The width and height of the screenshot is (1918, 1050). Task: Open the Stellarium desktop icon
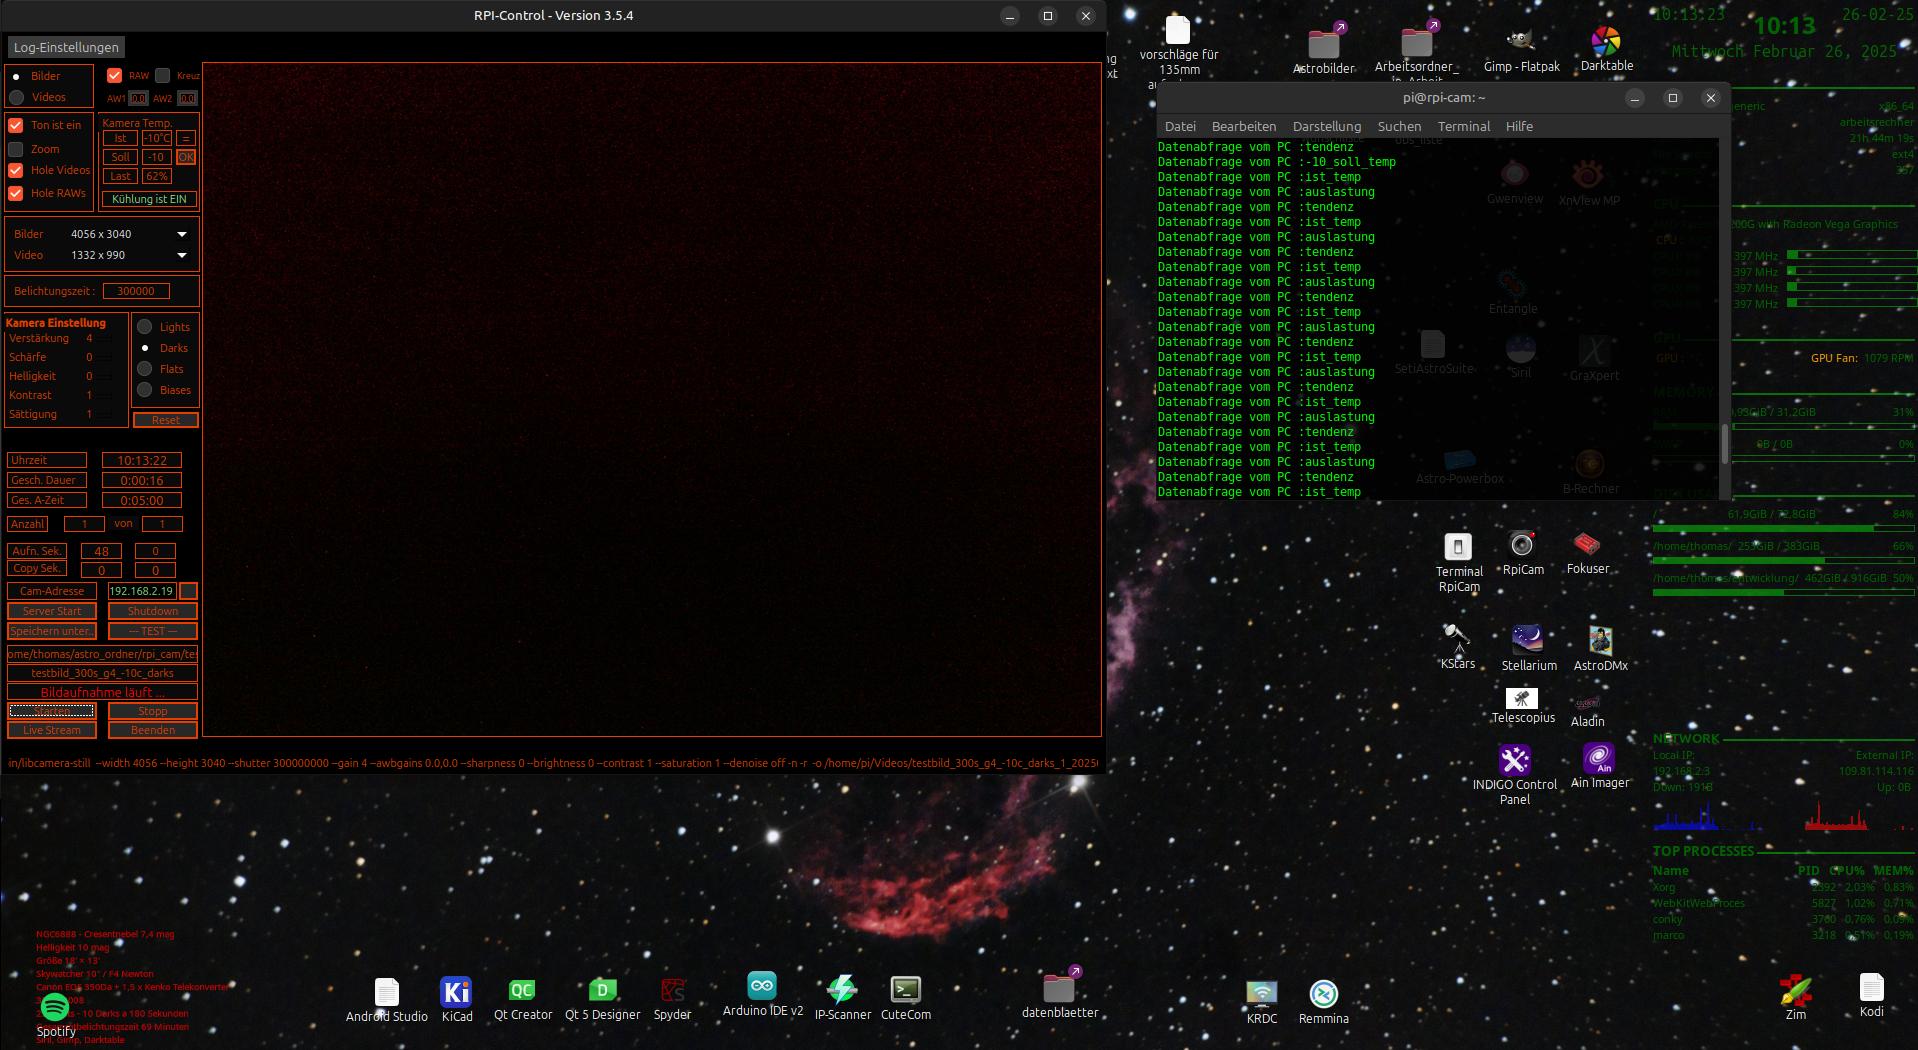point(1528,647)
